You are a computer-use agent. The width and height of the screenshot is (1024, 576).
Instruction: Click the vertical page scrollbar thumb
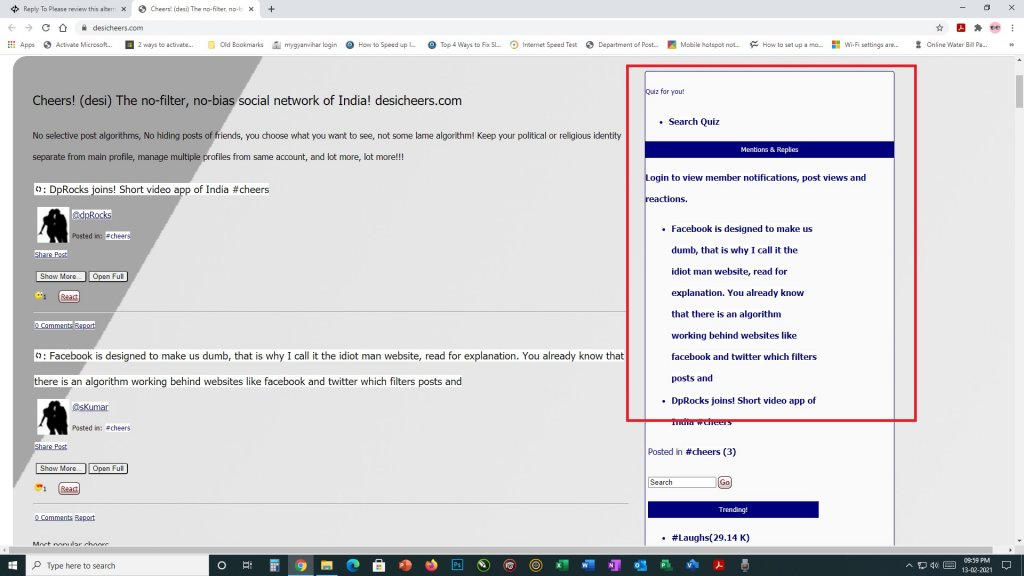[1019, 91]
